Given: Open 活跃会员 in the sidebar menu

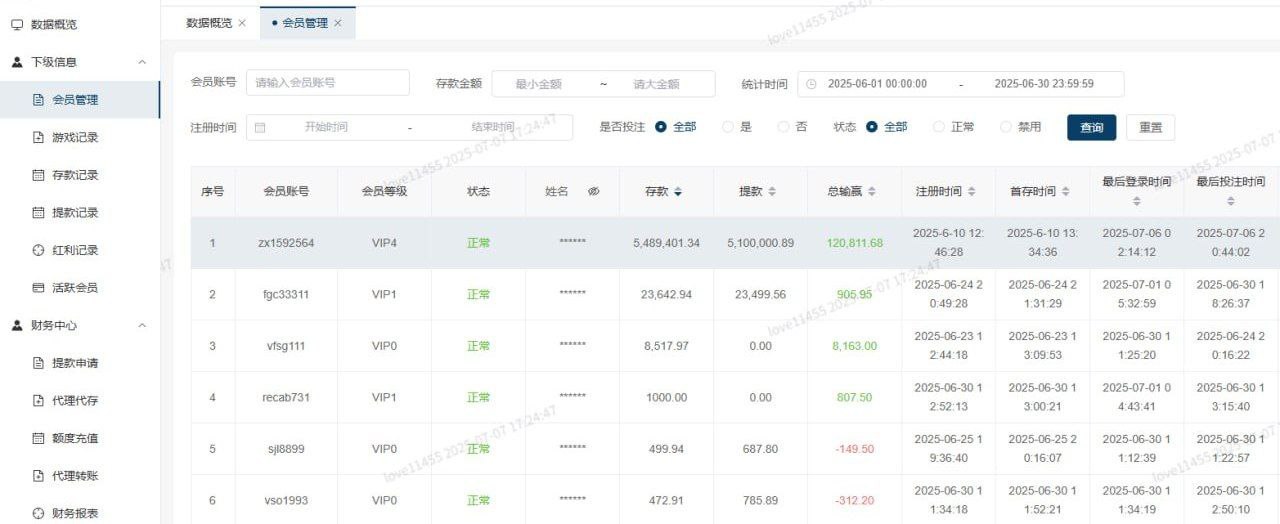Looking at the screenshot, I should 75,288.
